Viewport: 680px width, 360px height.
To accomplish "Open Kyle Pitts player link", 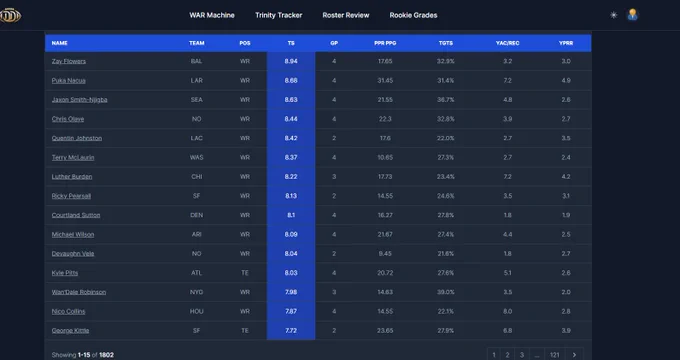I will [x=65, y=273].
